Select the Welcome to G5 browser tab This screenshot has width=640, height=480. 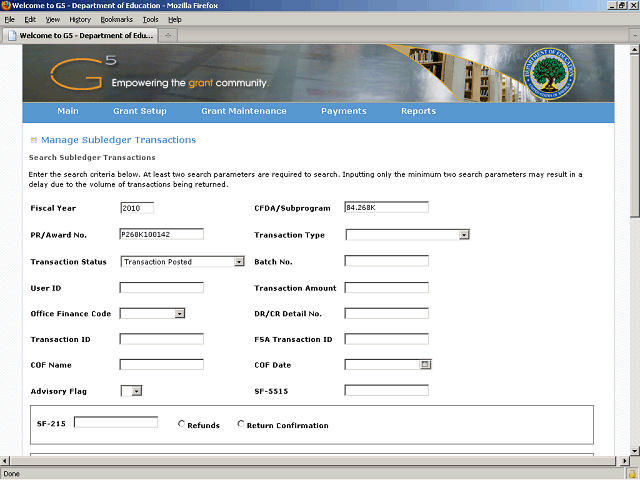(x=80, y=36)
